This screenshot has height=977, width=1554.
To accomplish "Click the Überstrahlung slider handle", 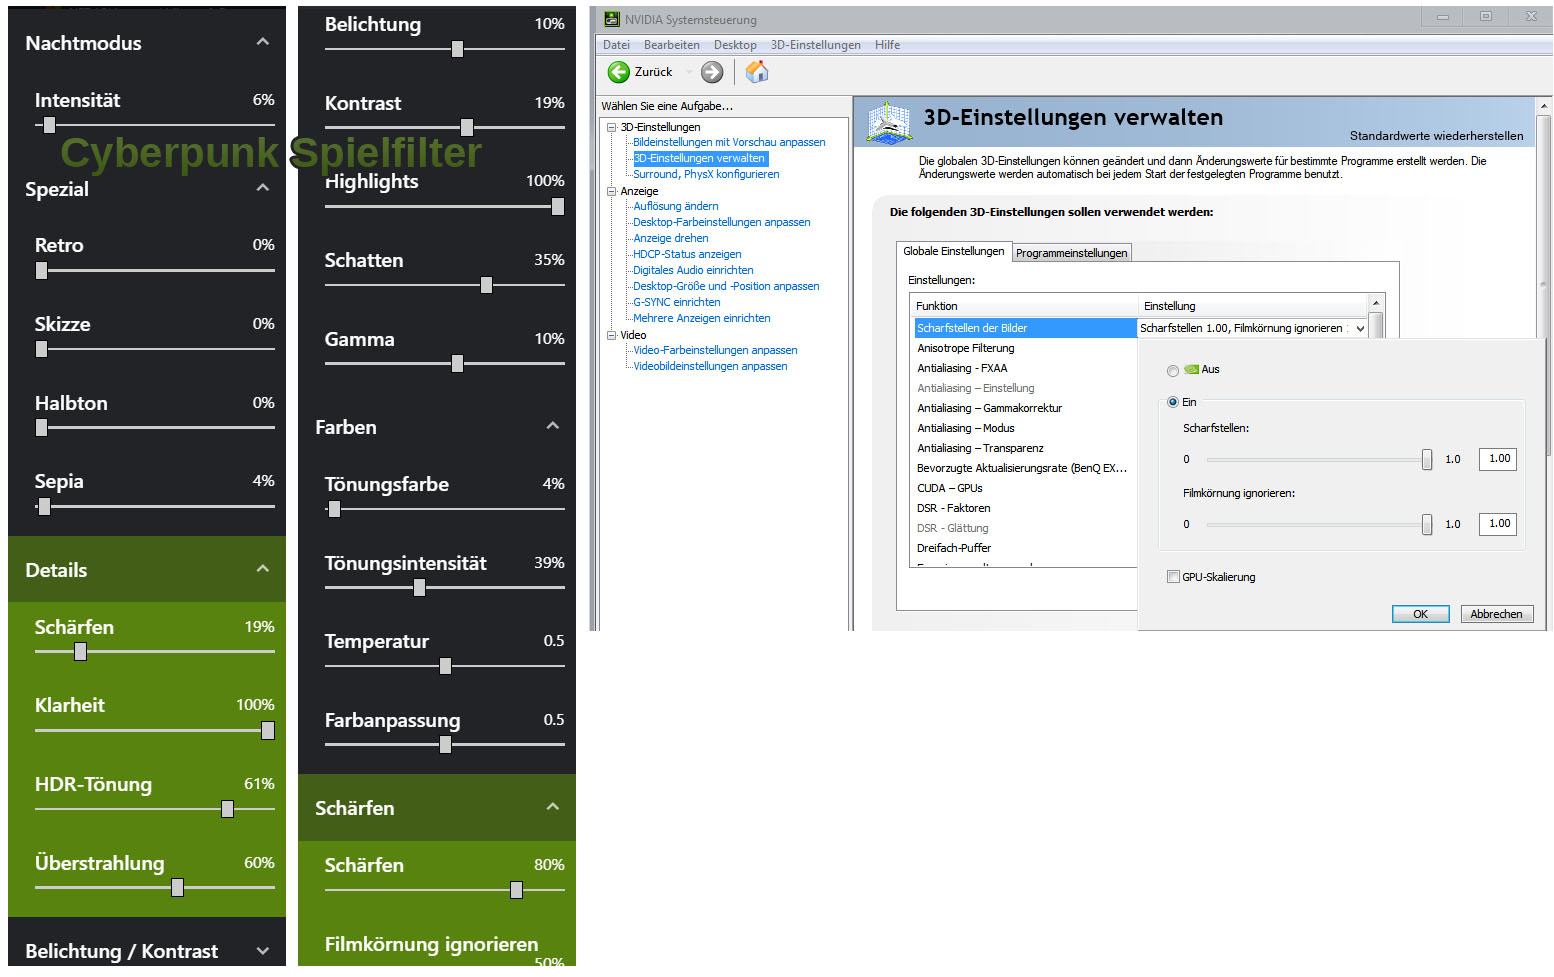I will point(177,888).
